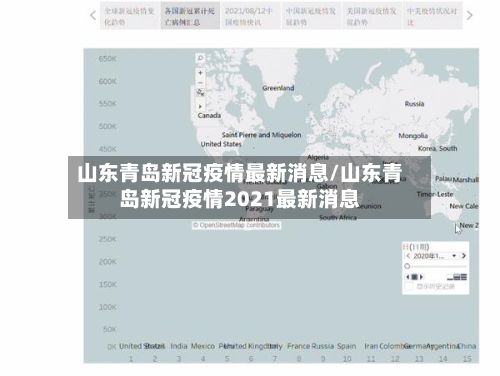The image size is (500, 376).
Task: Click the South Africa map label
Action: click(338, 218)
